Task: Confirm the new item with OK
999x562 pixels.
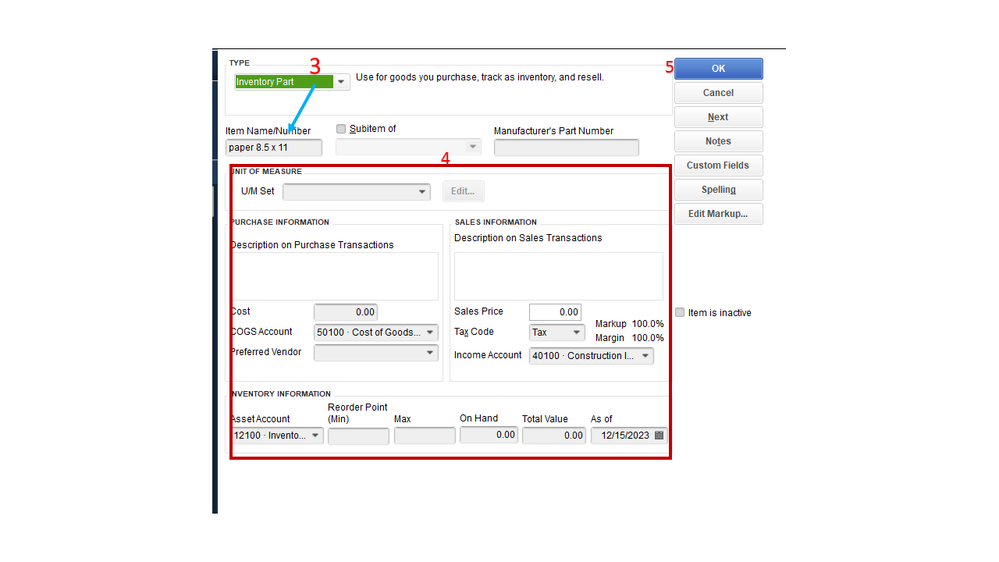Action: 718,68
